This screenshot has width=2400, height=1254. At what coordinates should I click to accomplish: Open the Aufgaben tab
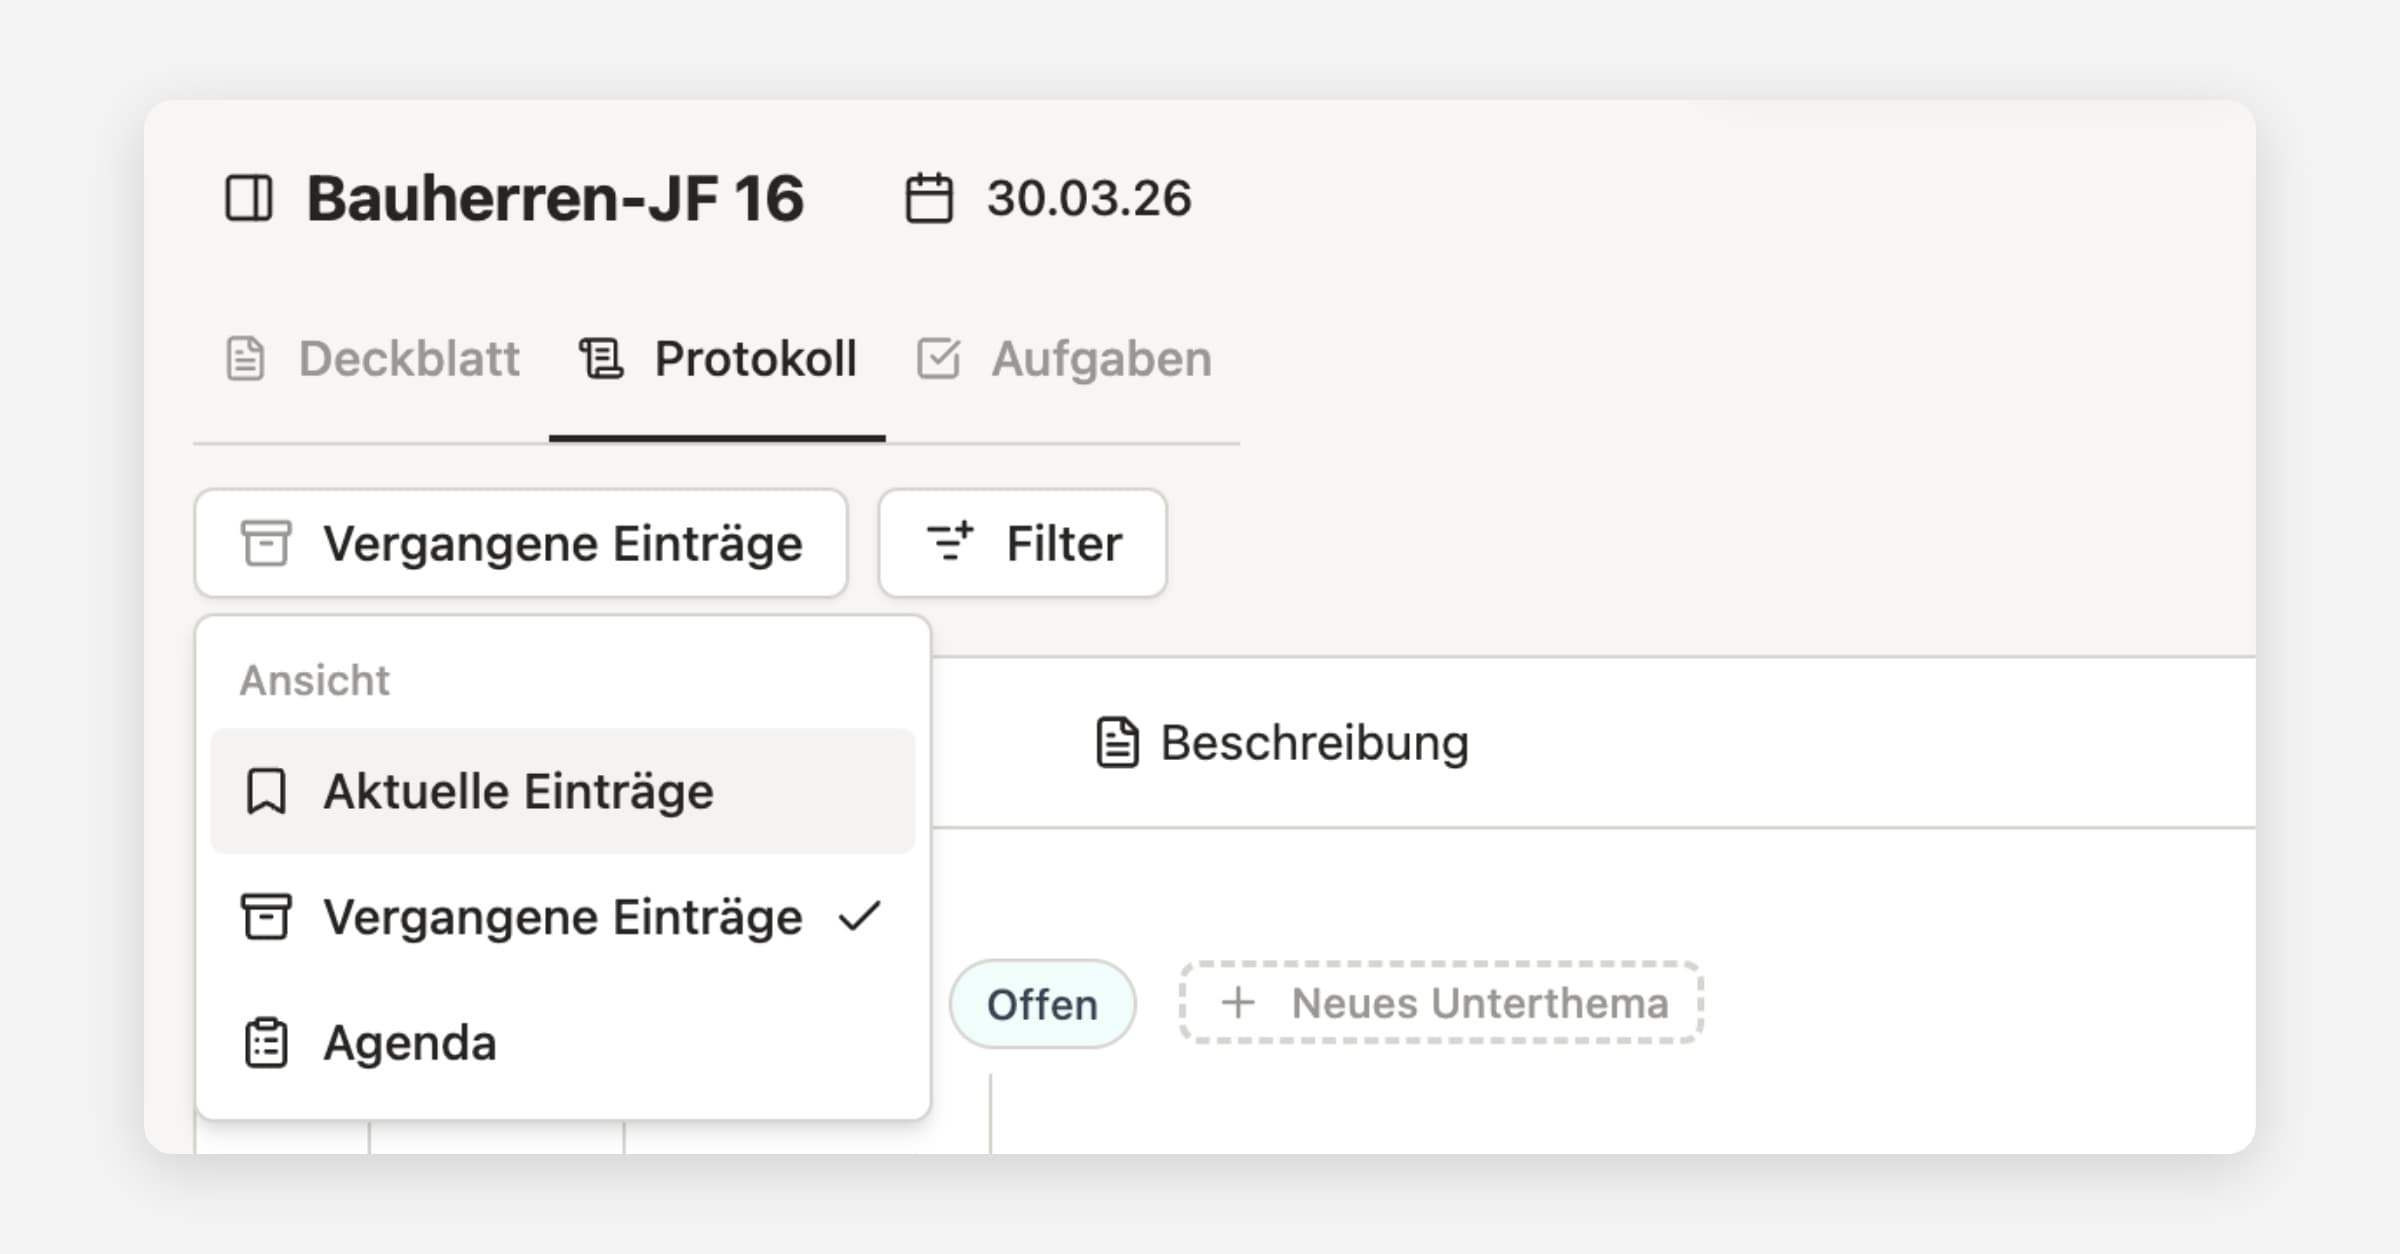[x=1100, y=359]
